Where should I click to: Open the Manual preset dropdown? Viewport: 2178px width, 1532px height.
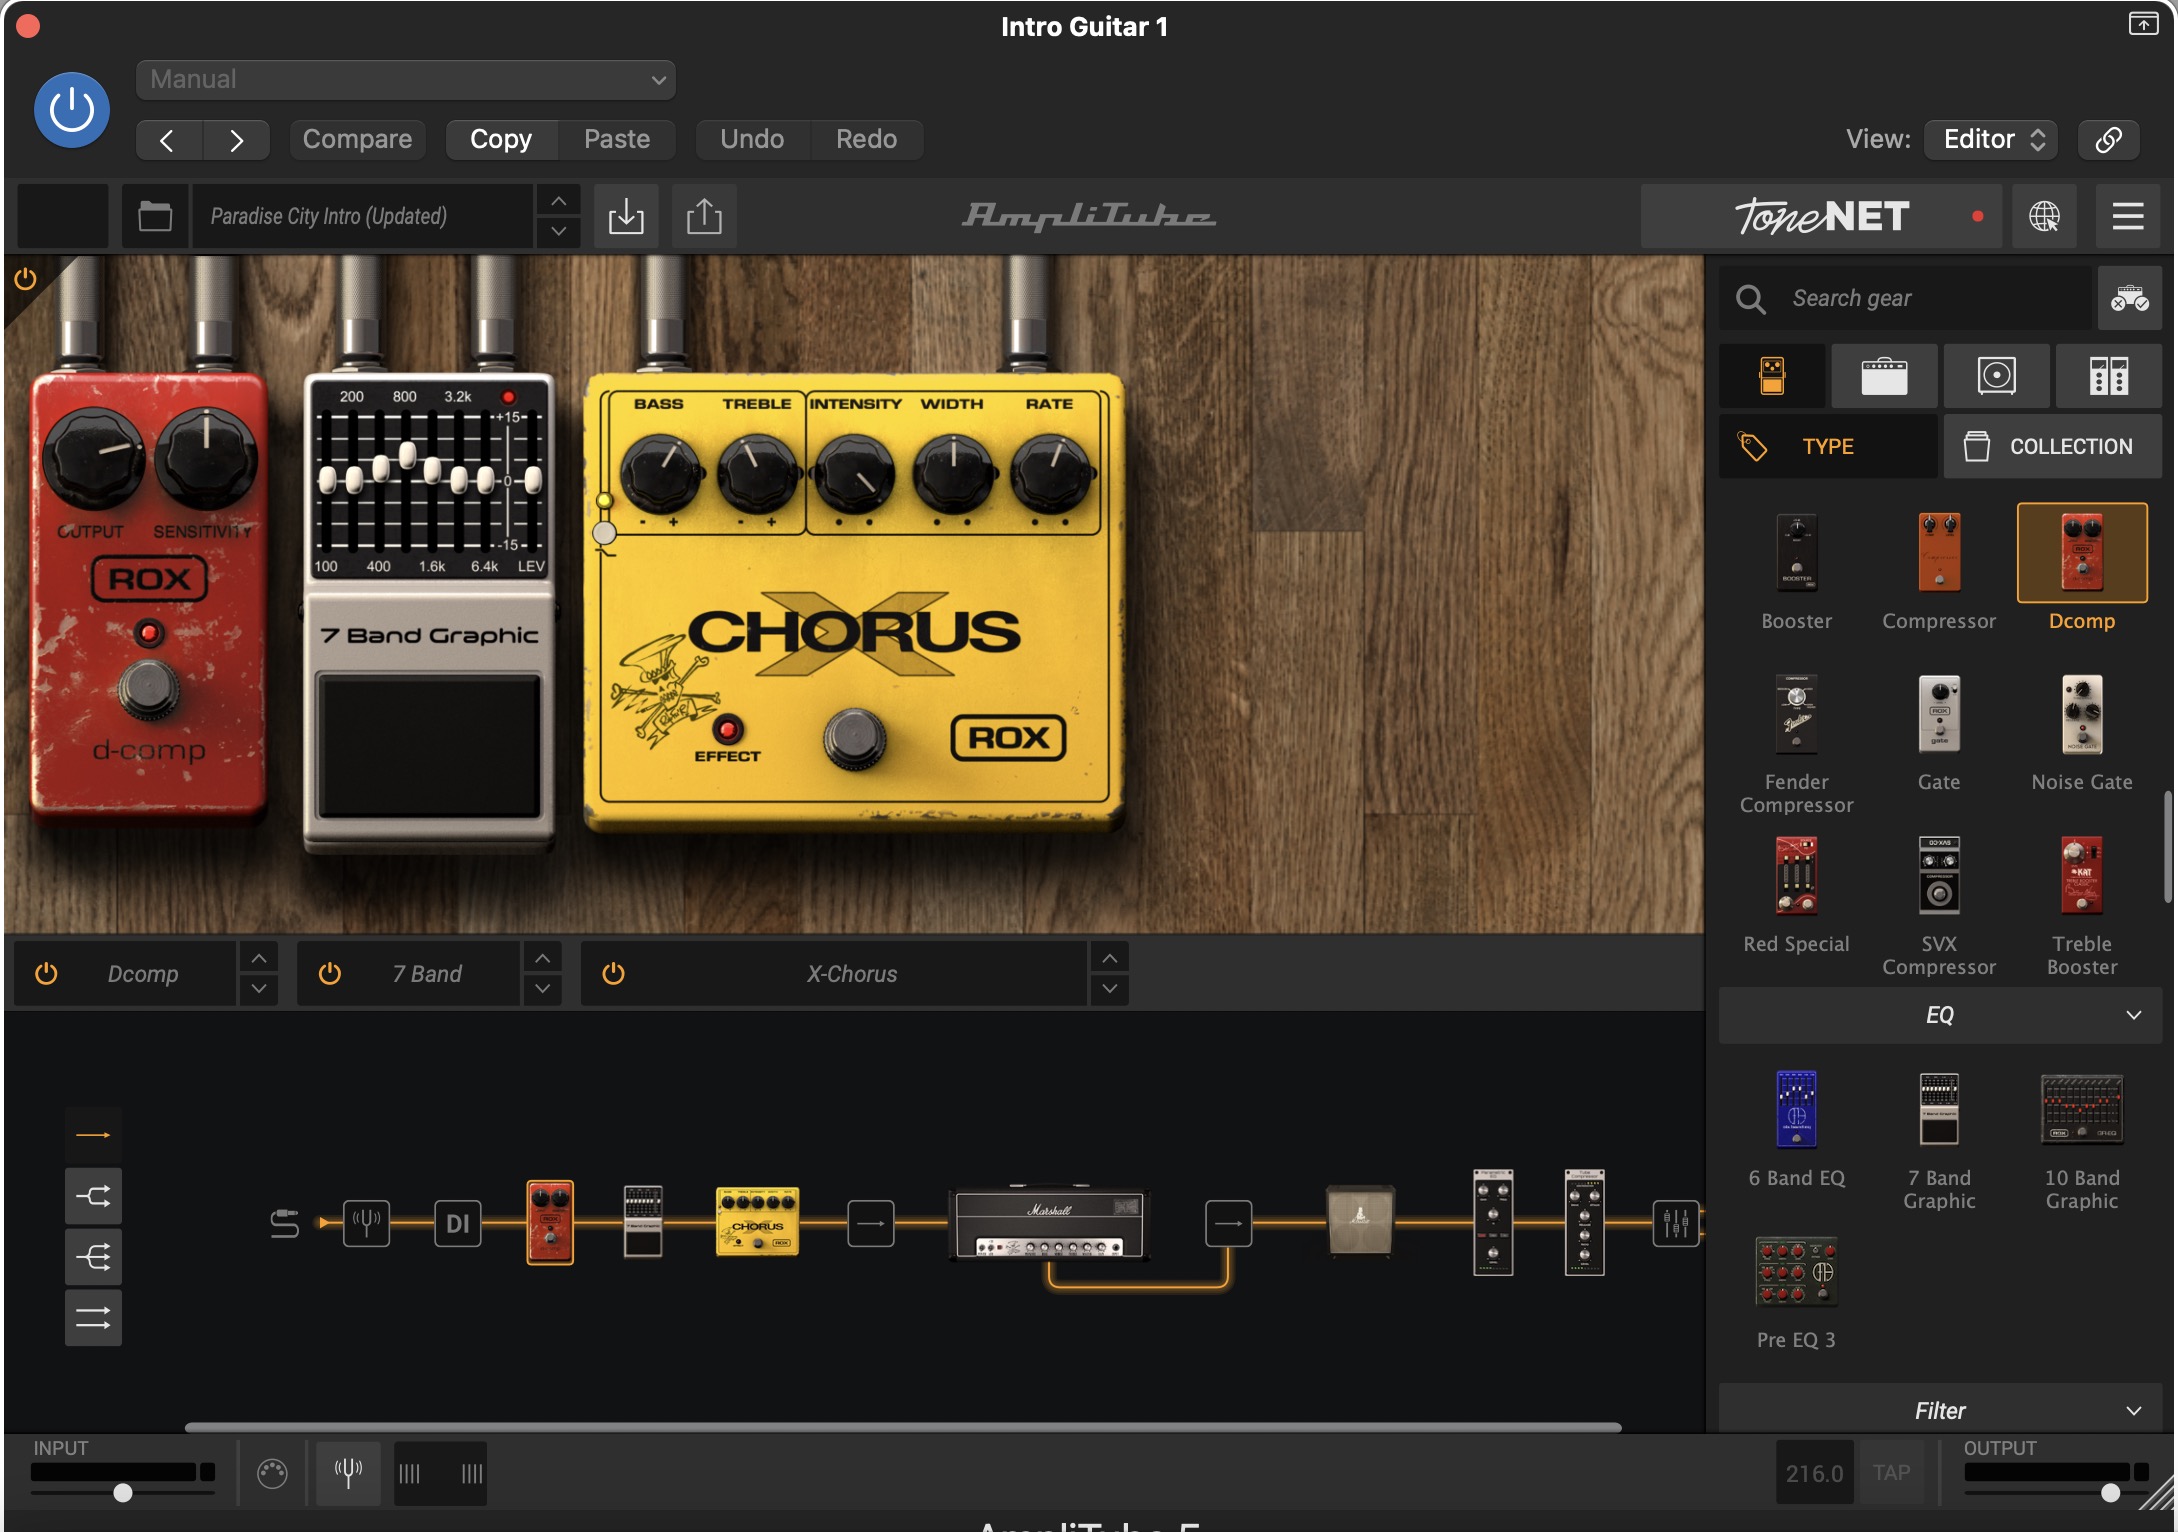tap(406, 79)
